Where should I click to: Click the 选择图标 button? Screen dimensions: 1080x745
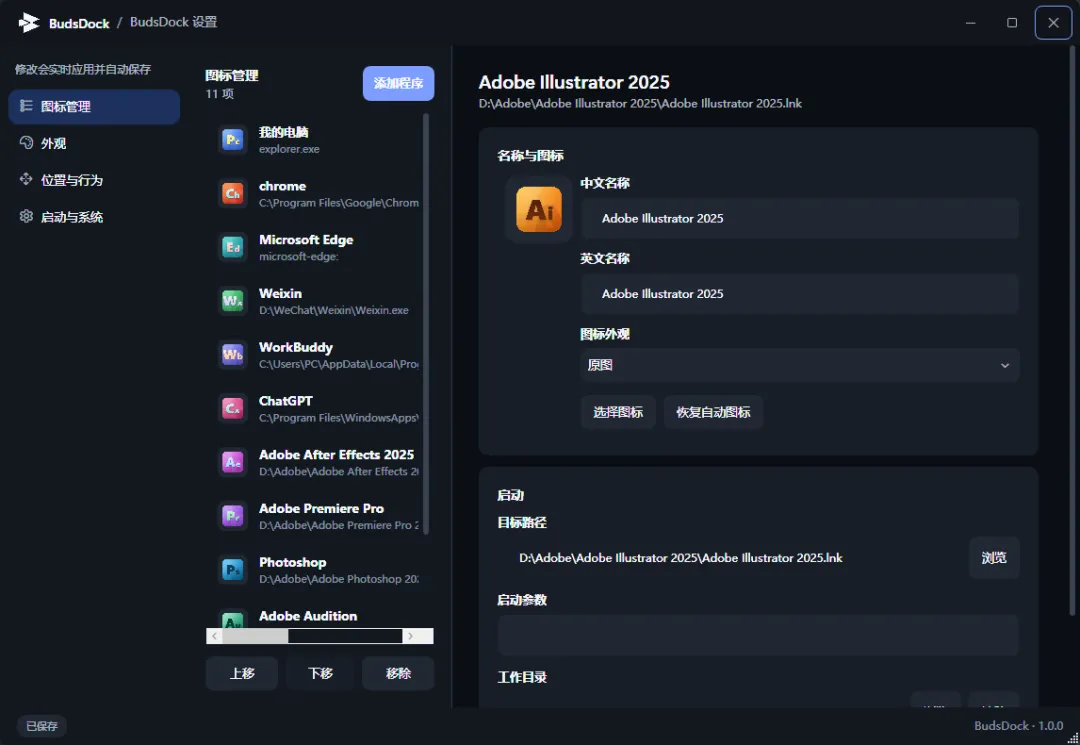click(618, 412)
